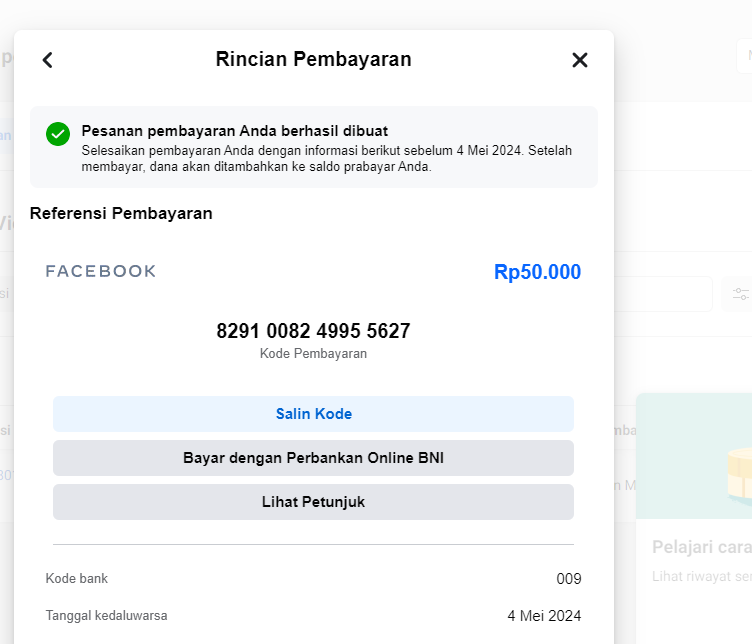
Task: Open the Pelajari cara card heading
Action: tap(701, 547)
